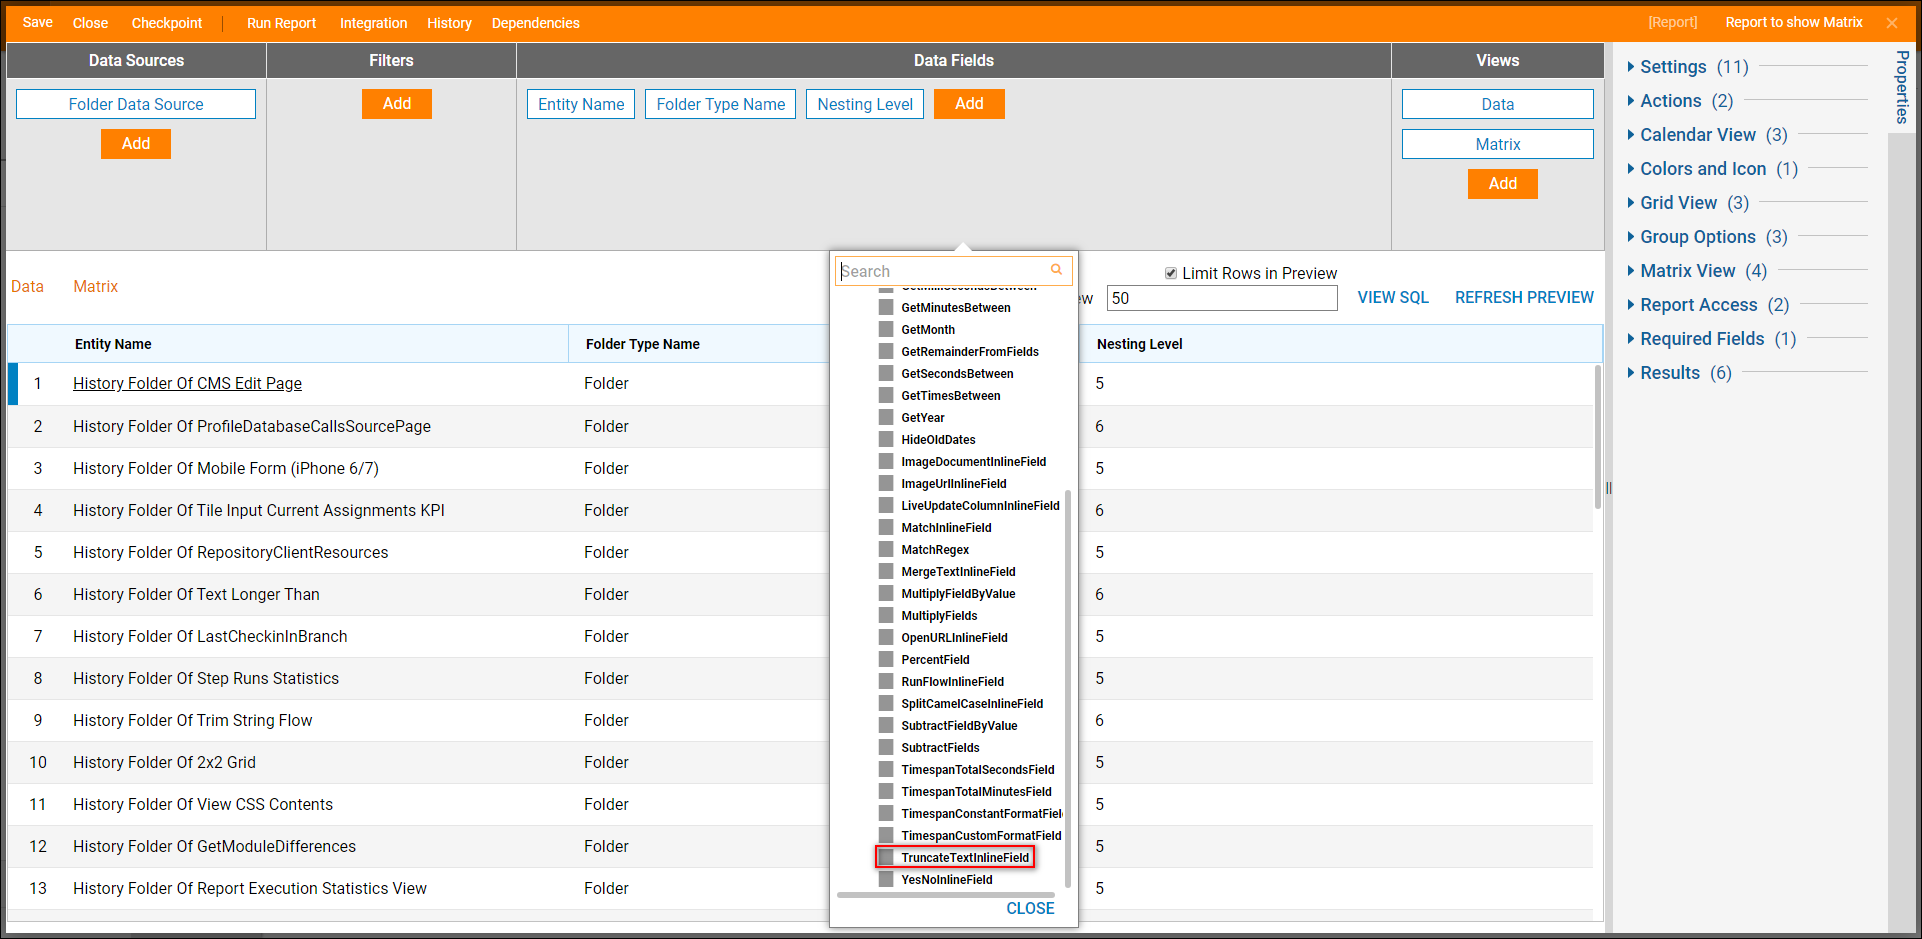Open the Integration menu item
1922x939 pixels.
click(373, 23)
